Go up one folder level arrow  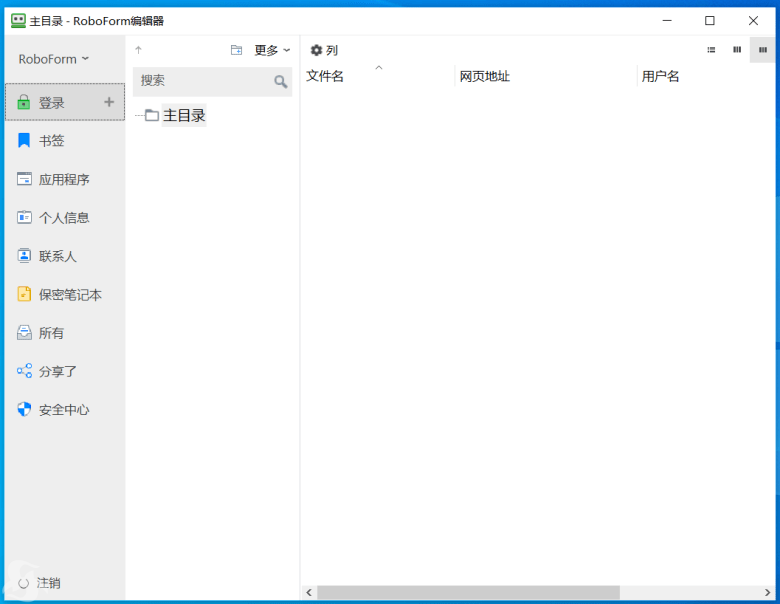pos(138,50)
